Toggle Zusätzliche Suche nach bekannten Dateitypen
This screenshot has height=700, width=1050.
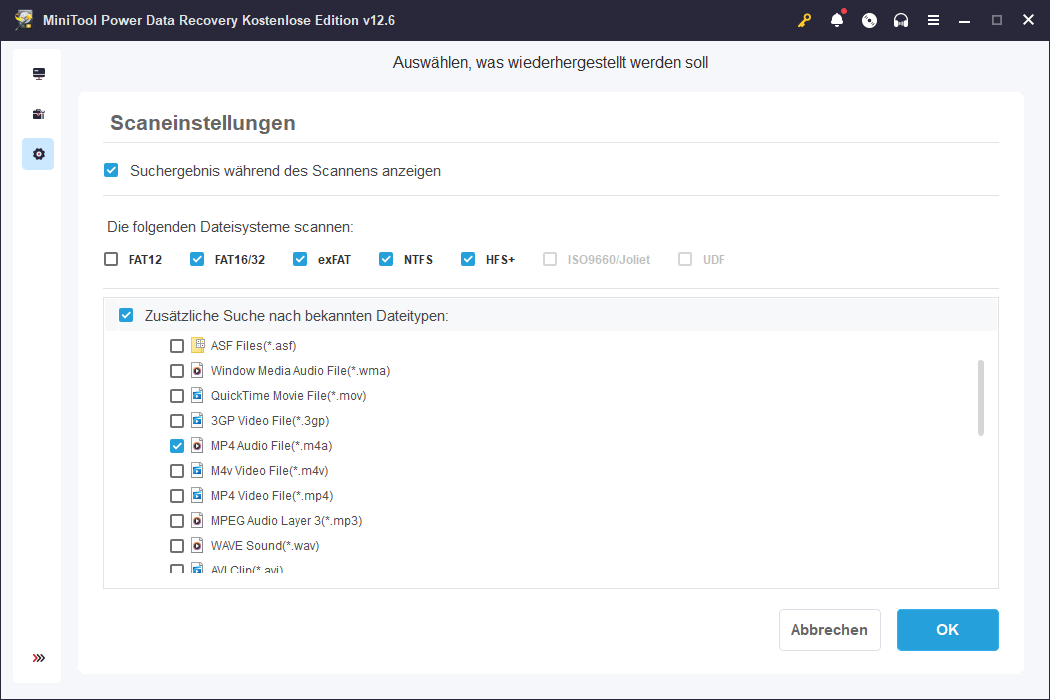coord(126,315)
